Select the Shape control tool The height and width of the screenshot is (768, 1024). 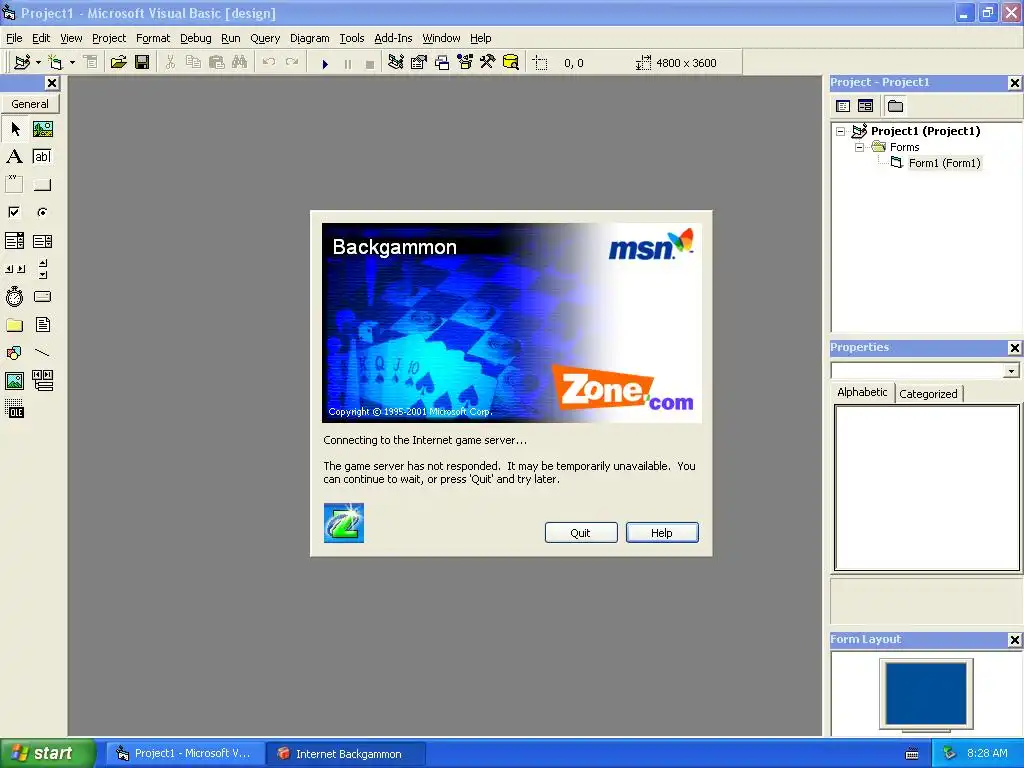point(15,353)
